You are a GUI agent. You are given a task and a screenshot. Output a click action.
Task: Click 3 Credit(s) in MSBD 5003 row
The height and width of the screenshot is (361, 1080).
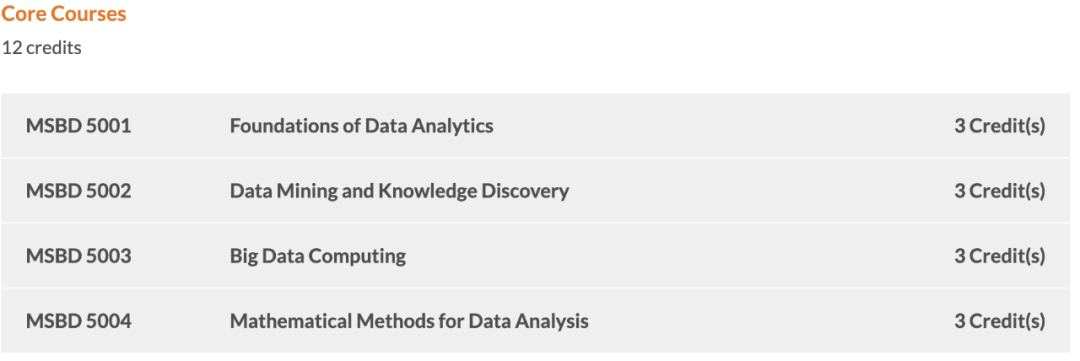pyautogui.click(x=999, y=256)
